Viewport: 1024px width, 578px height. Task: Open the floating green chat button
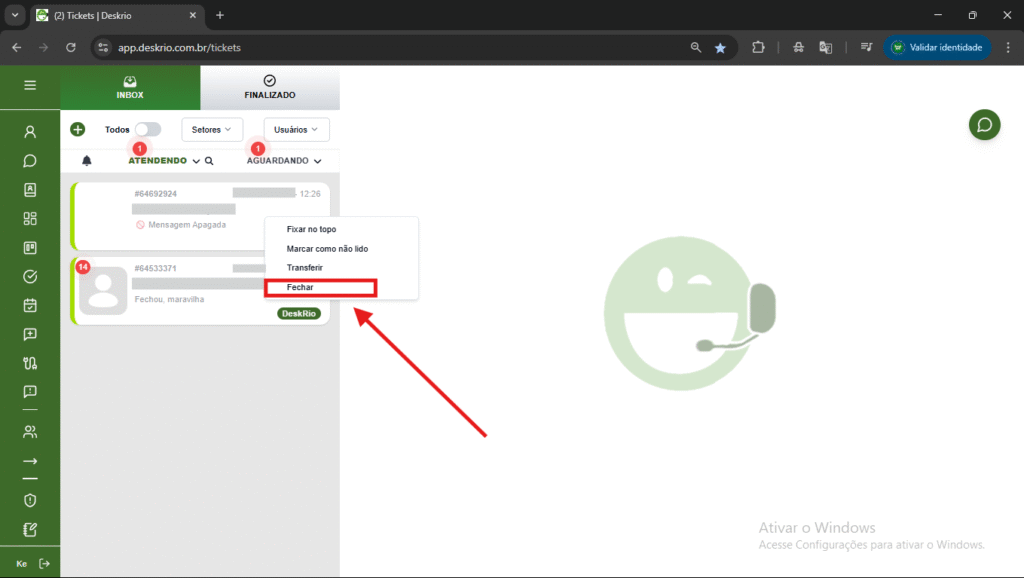tap(984, 125)
